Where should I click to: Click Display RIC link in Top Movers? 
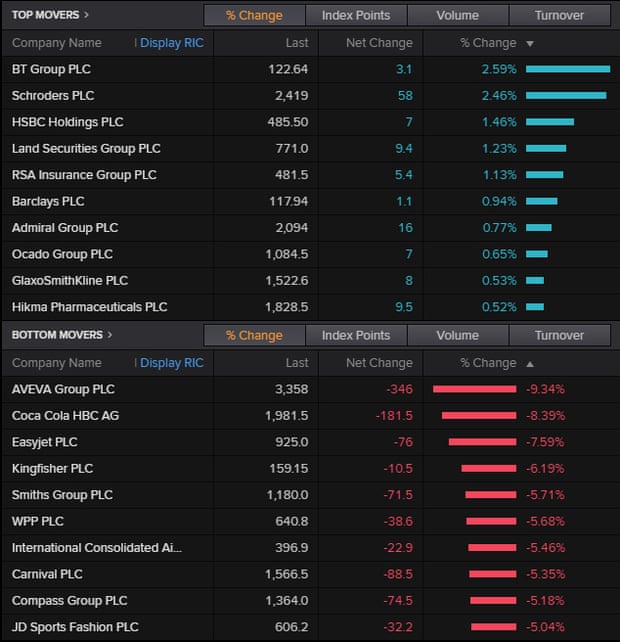pos(172,43)
